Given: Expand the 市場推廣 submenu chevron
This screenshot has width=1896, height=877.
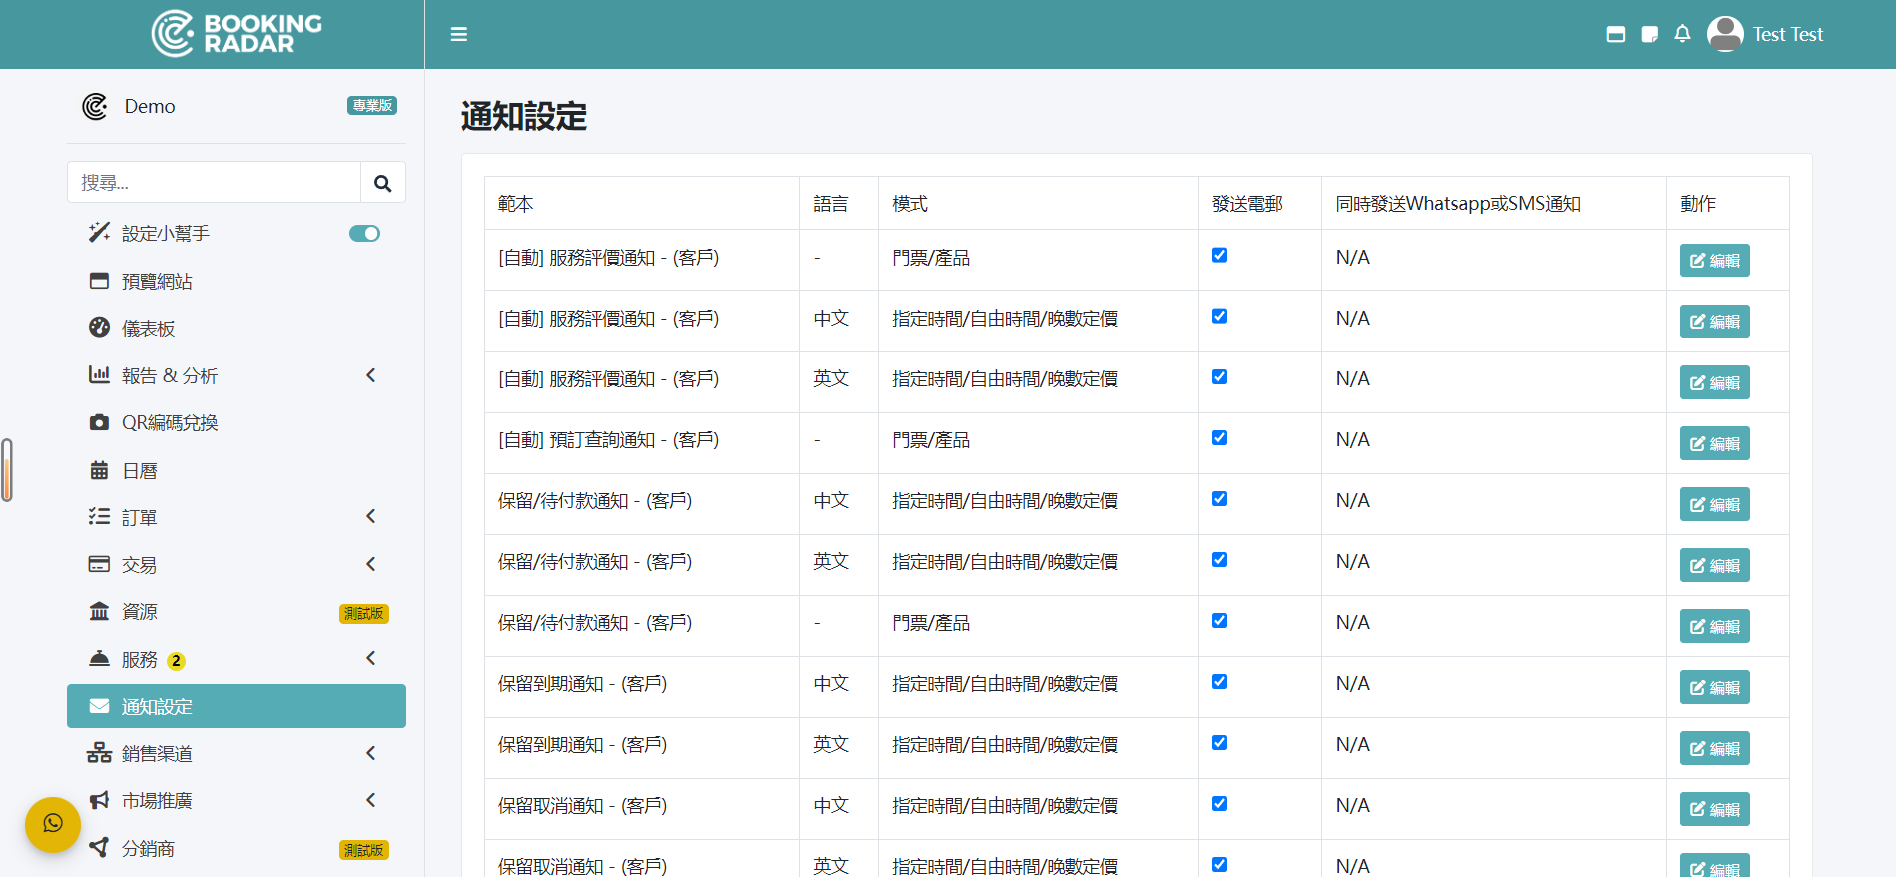Looking at the screenshot, I should pos(371,800).
